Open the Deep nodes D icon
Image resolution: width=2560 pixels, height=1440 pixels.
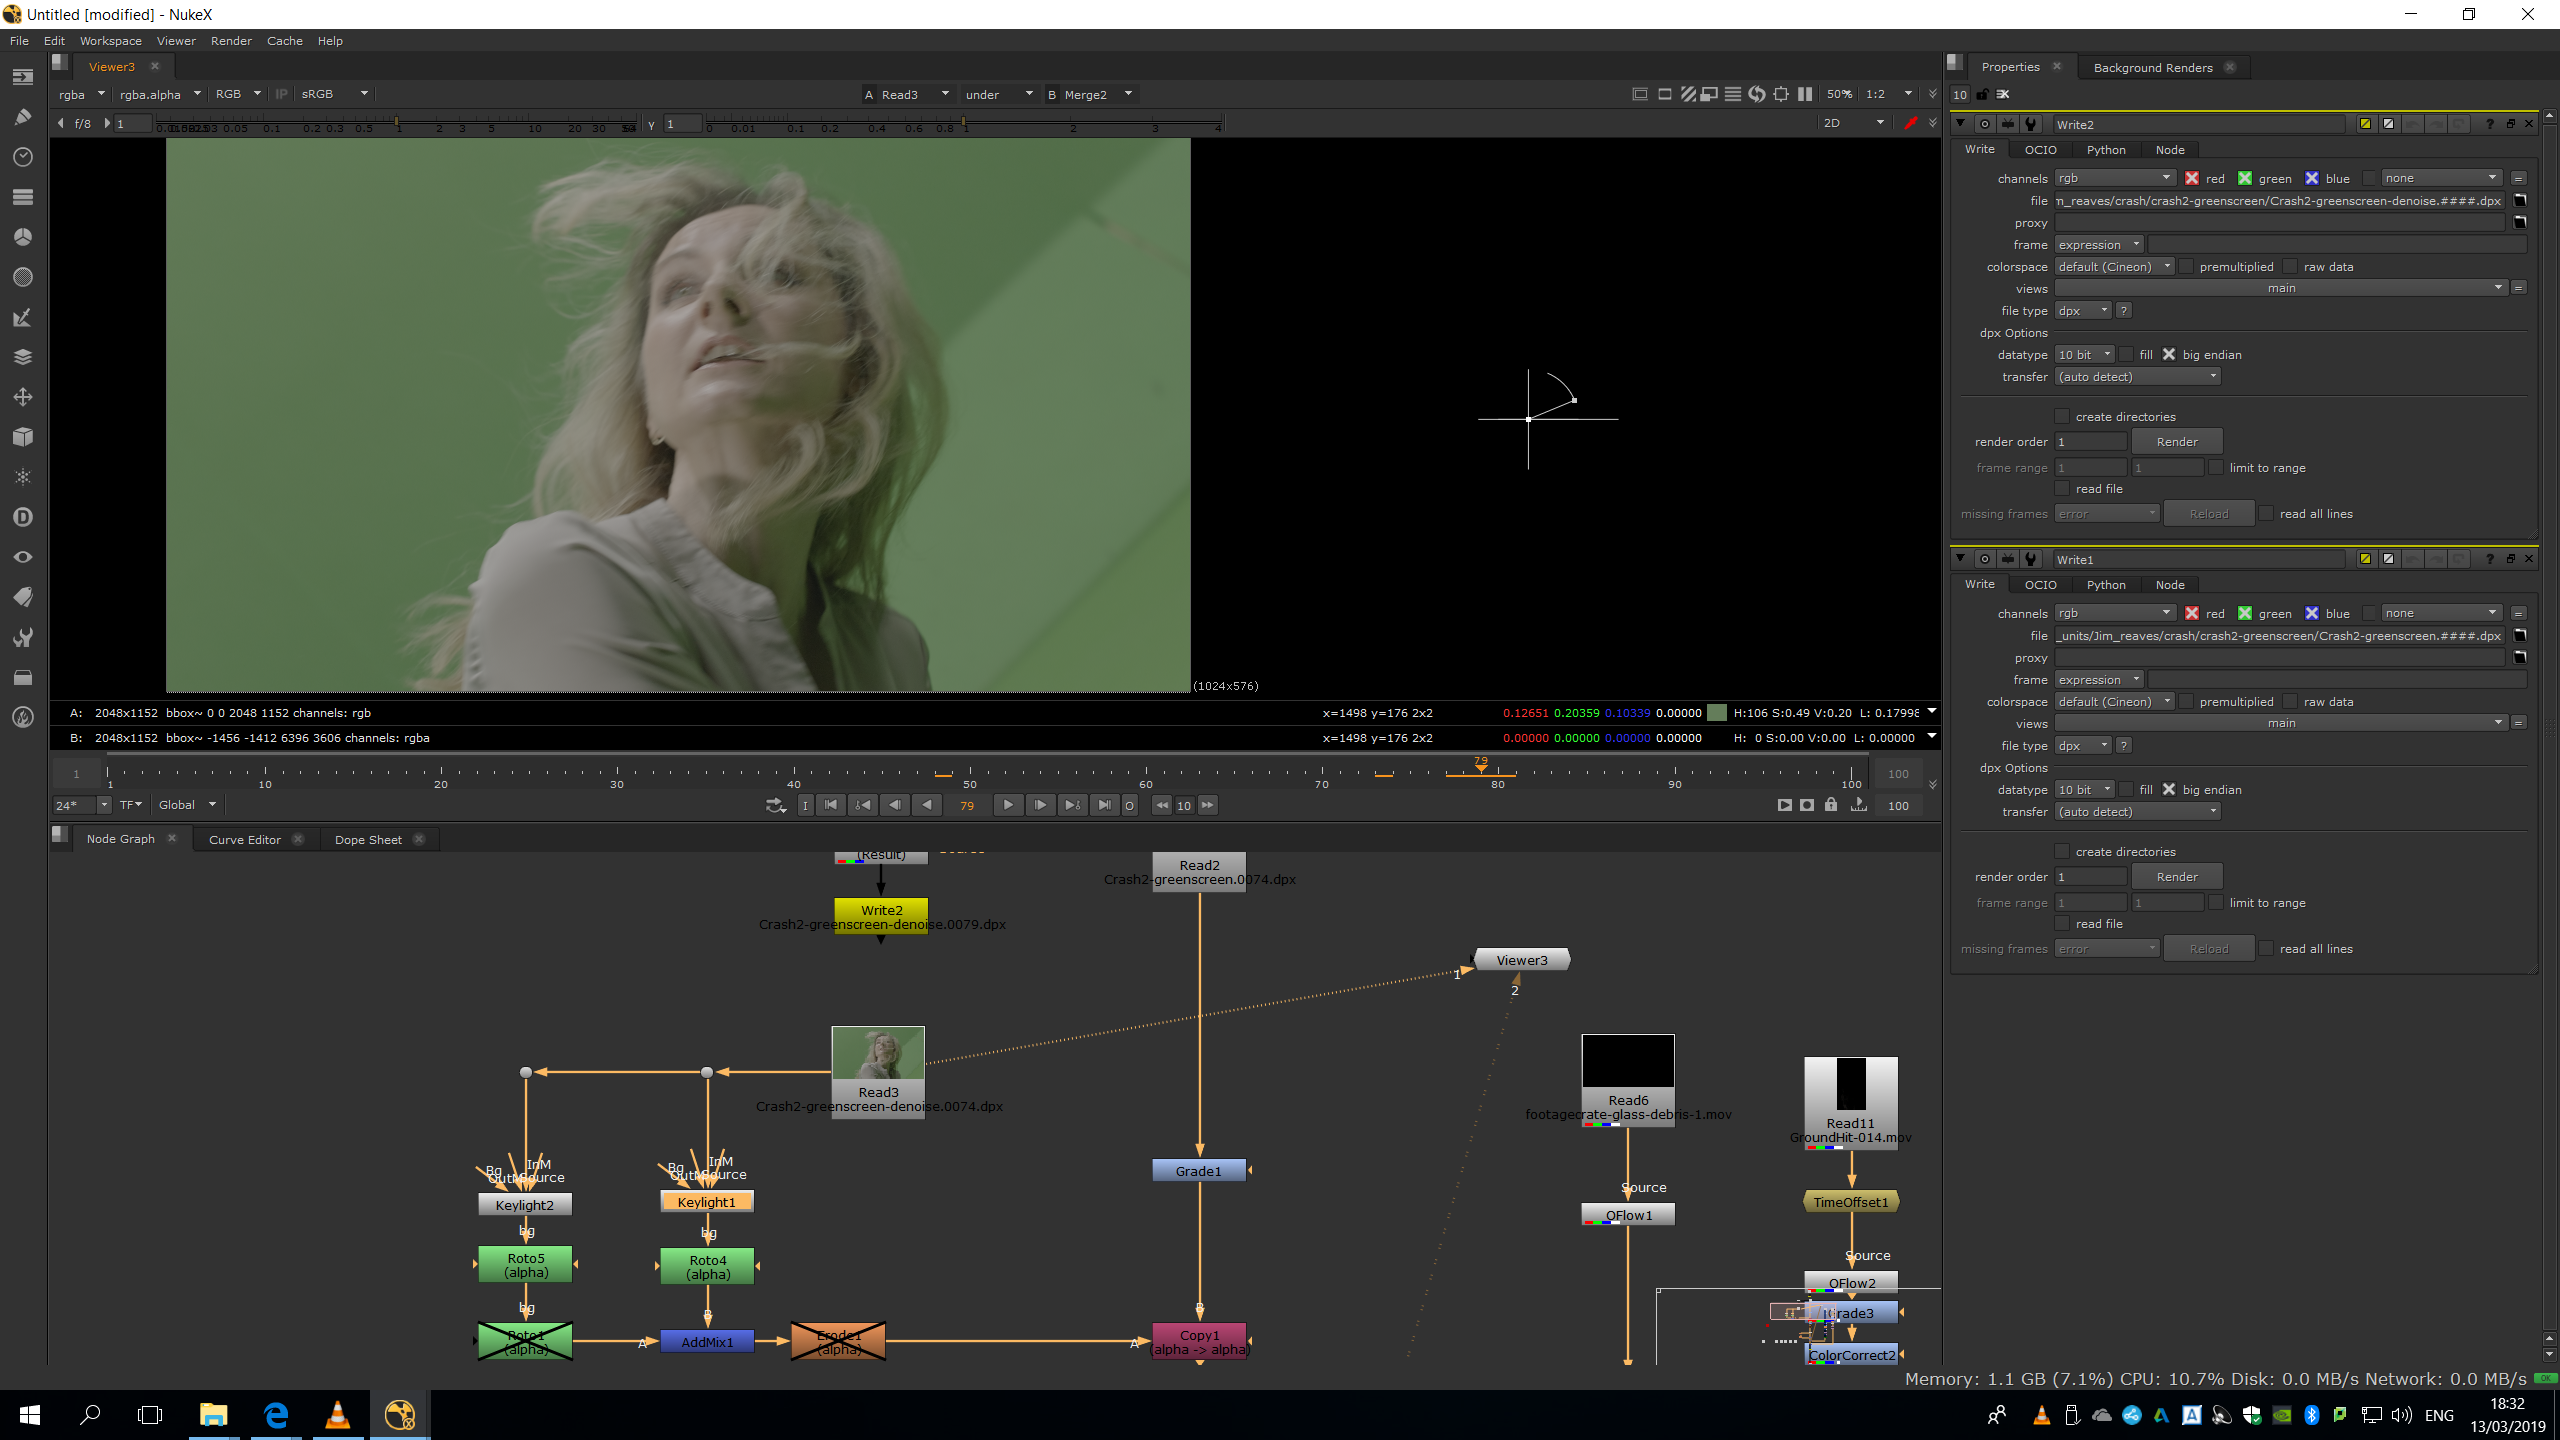22,517
